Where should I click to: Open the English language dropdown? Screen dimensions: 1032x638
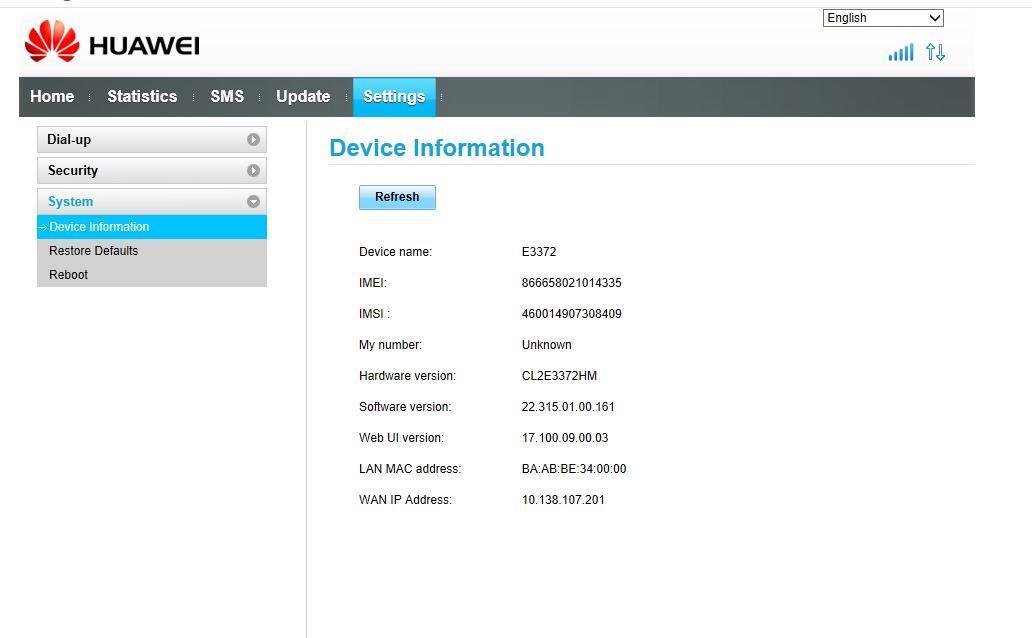[x=883, y=18]
